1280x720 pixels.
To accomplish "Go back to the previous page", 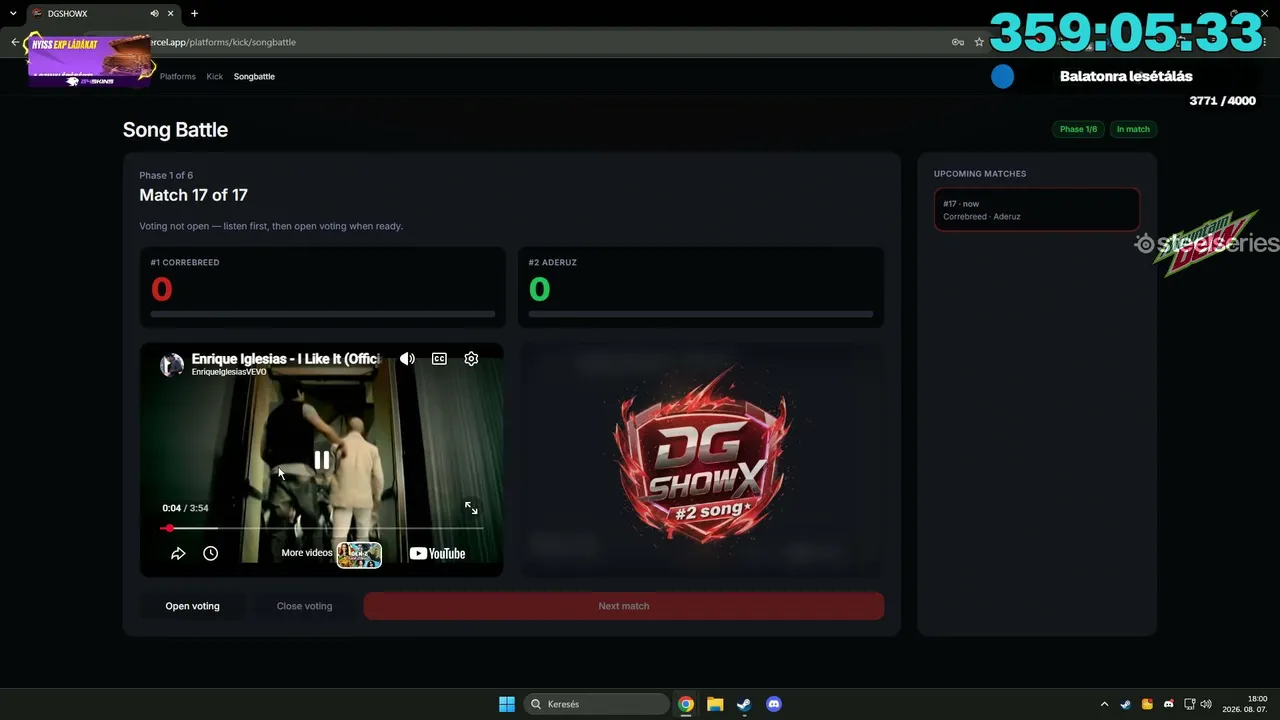I will [x=14, y=42].
